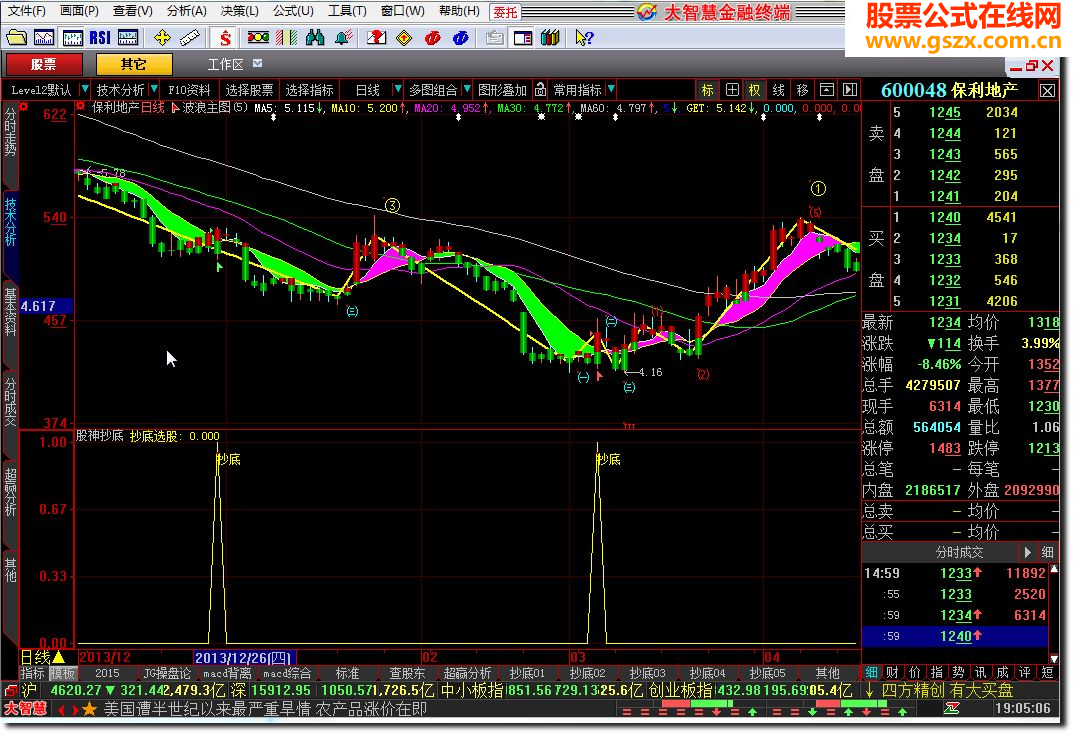Screen dimensions: 1073x733
Task: Click the grid layout icon in chart toolbar
Action: click(732, 90)
